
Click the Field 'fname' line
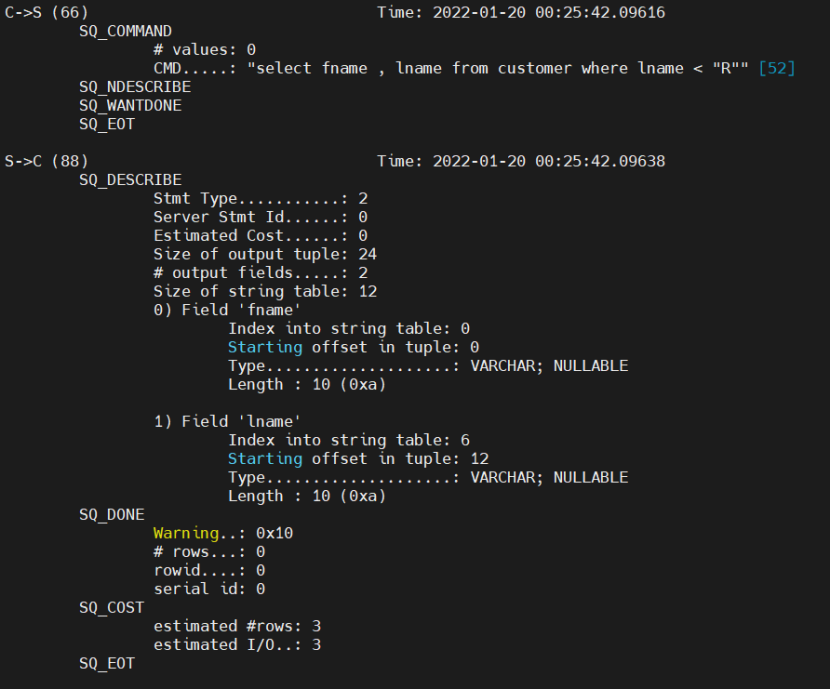pyautogui.click(x=227, y=310)
